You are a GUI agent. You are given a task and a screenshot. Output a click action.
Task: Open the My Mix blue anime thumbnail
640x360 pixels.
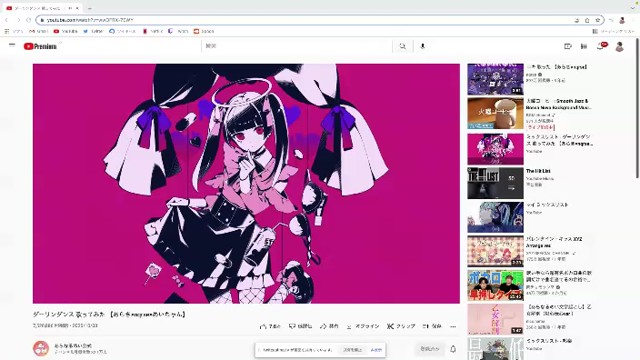click(x=495, y=217)
